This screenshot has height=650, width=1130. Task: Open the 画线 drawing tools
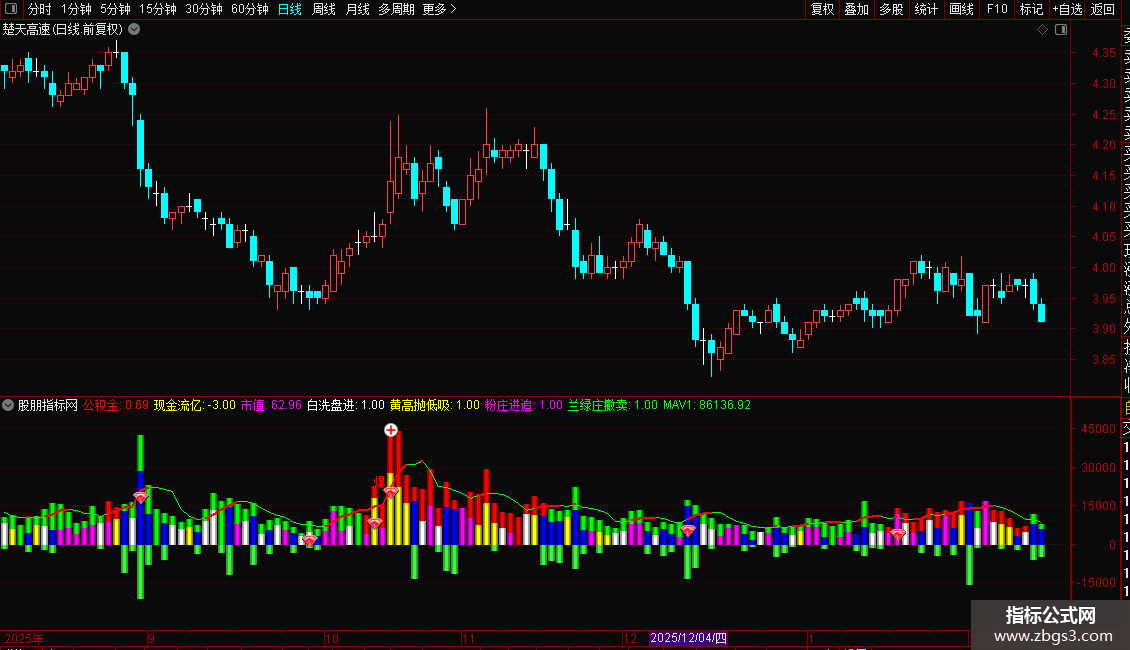coord(961,9)
